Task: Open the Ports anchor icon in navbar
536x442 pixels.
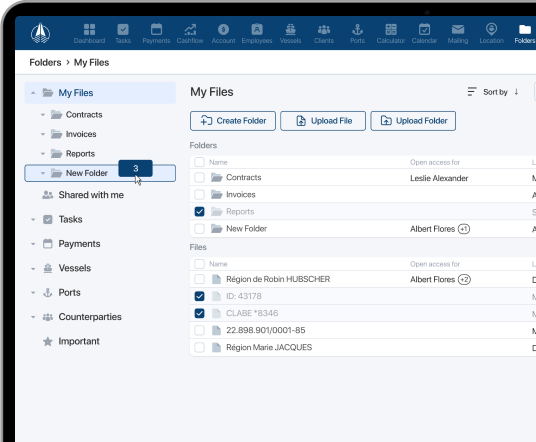Action: [357, 30]
